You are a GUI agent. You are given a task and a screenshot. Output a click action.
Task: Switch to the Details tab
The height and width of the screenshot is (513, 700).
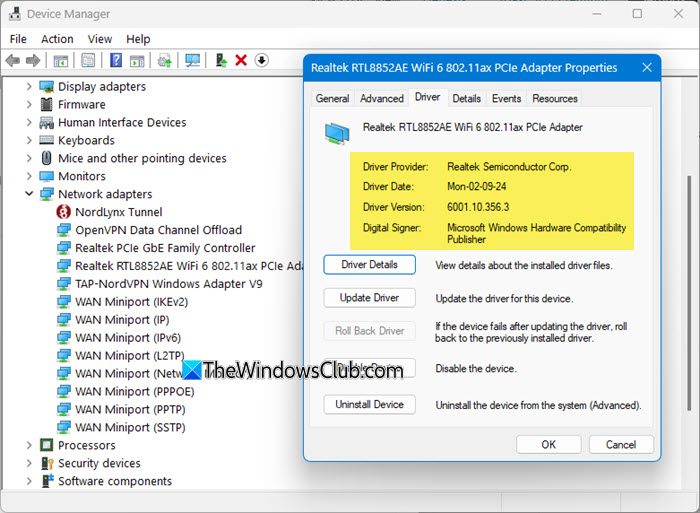(x=467, y=99)
